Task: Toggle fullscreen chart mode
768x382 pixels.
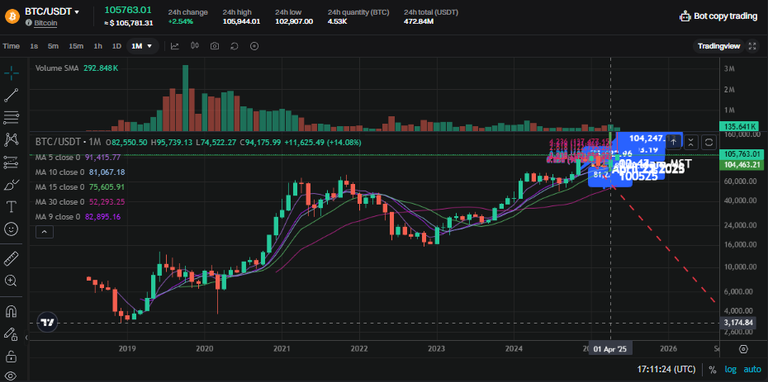Action: click(752, 46)
